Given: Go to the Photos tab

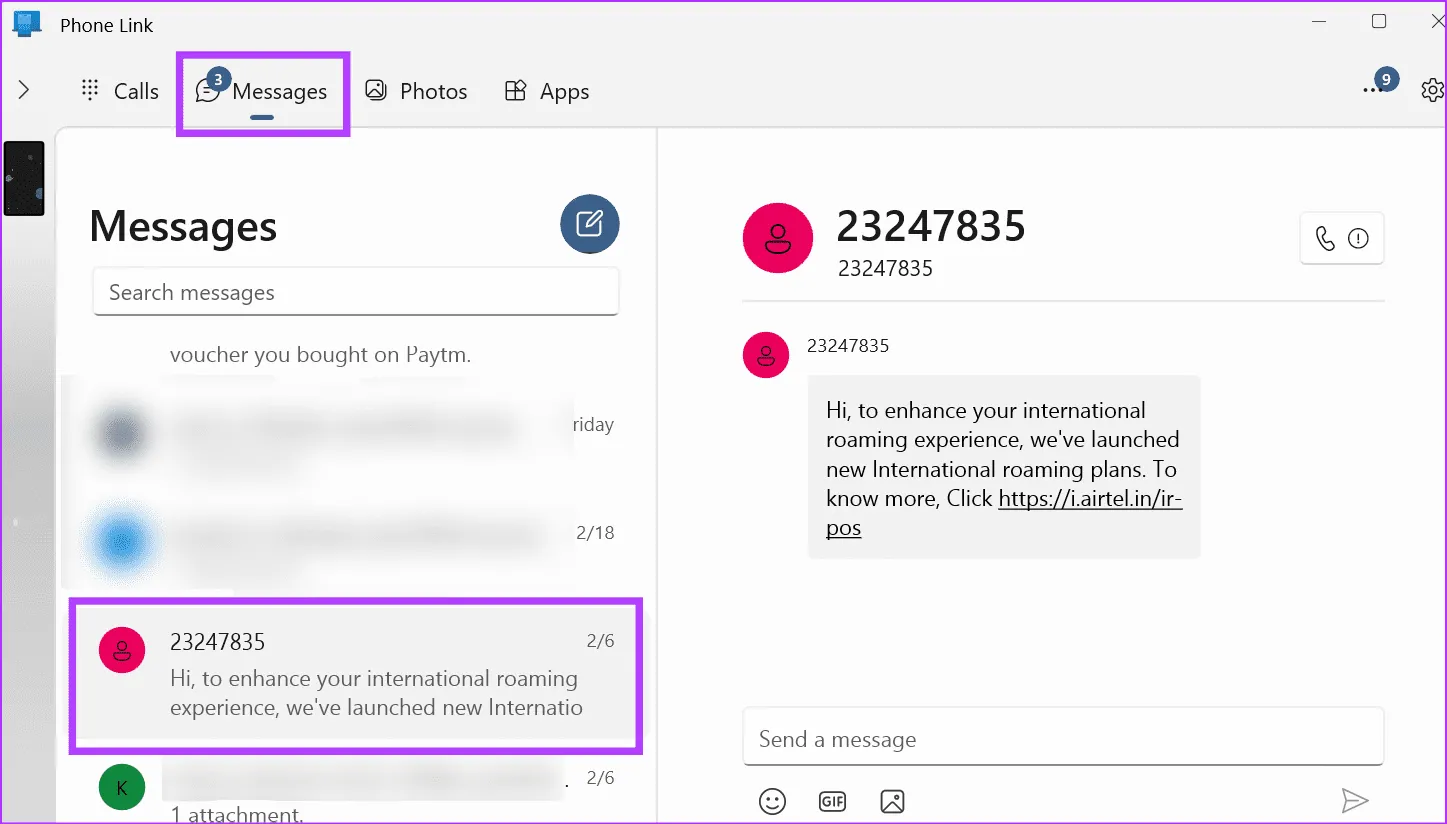Looking at the screenshot, I should [416, 91].
